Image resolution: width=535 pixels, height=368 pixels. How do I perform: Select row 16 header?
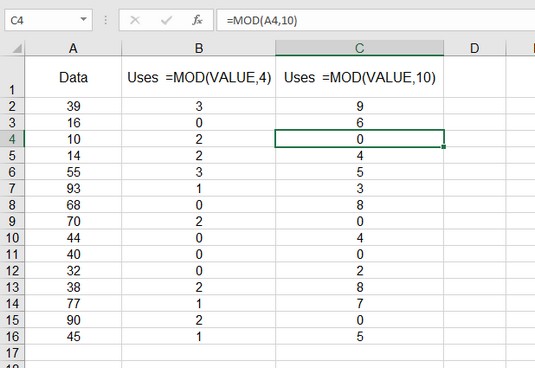12,336
